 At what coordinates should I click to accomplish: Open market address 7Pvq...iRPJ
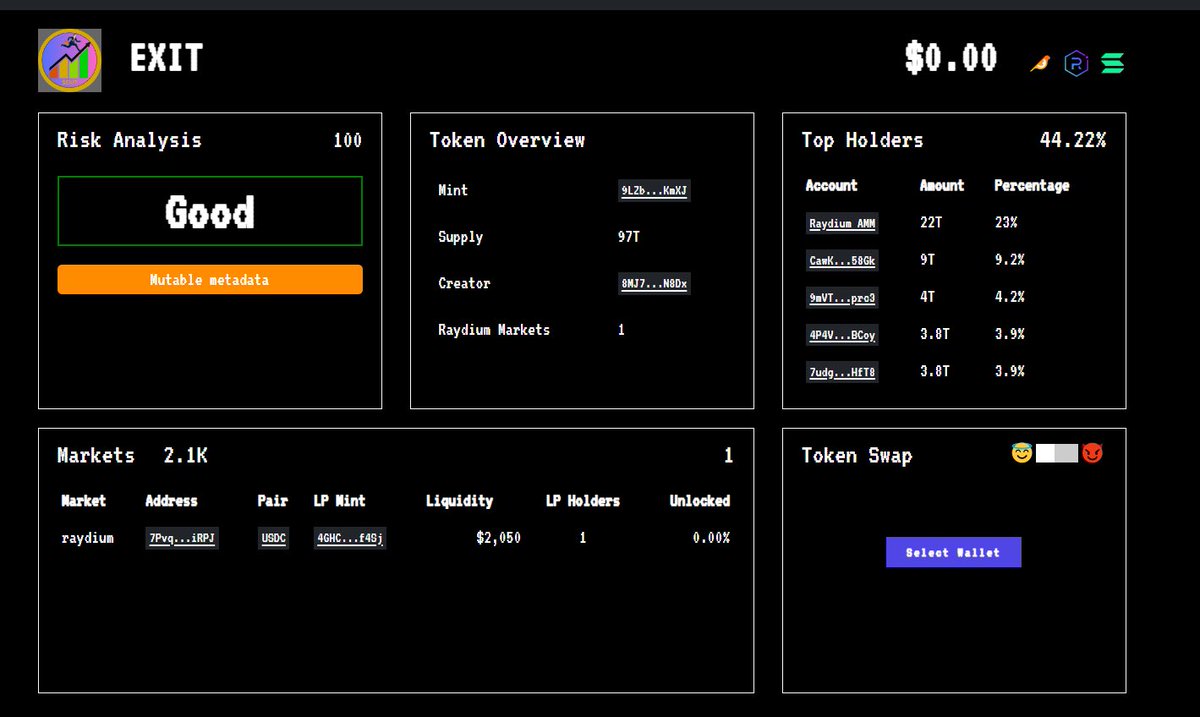click(182, 538)
